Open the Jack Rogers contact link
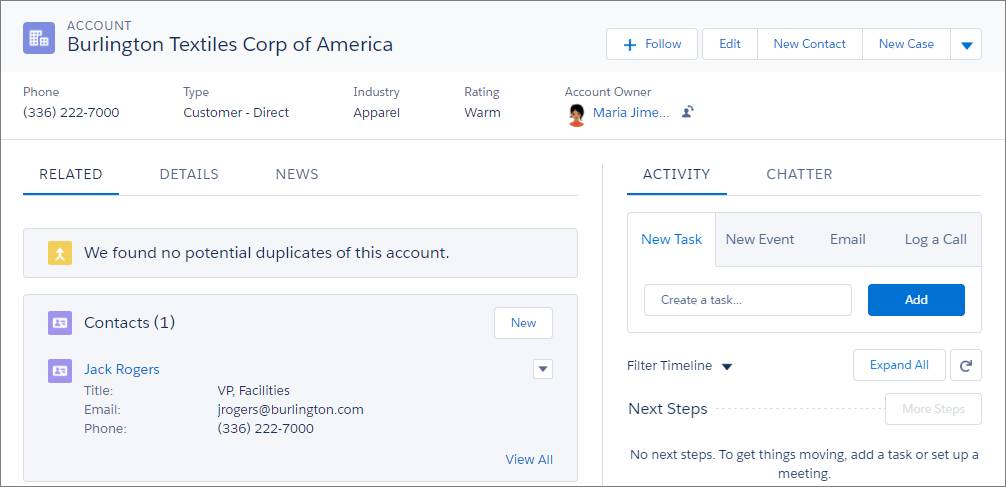 tap(122, 370)
